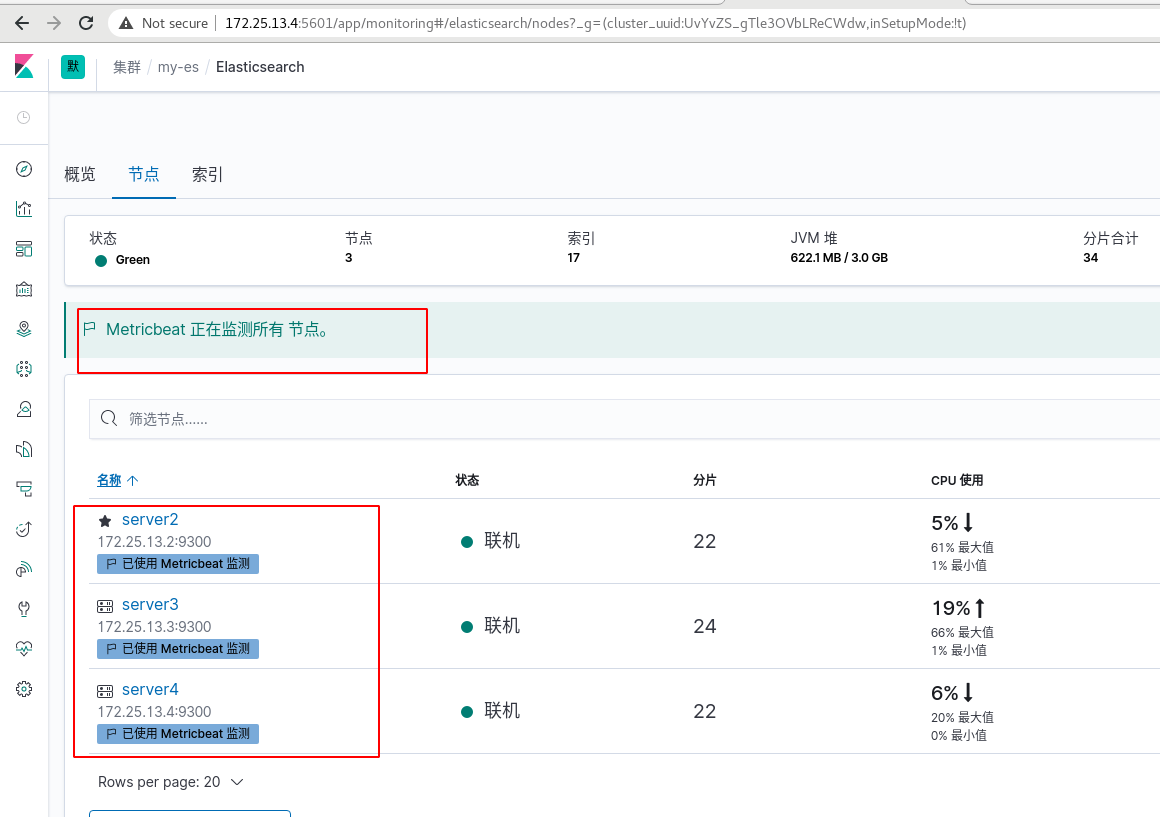The width and height of the screenshot is (1160, 817).
Task: Click the 分片 column header
Action: [705, 480]
